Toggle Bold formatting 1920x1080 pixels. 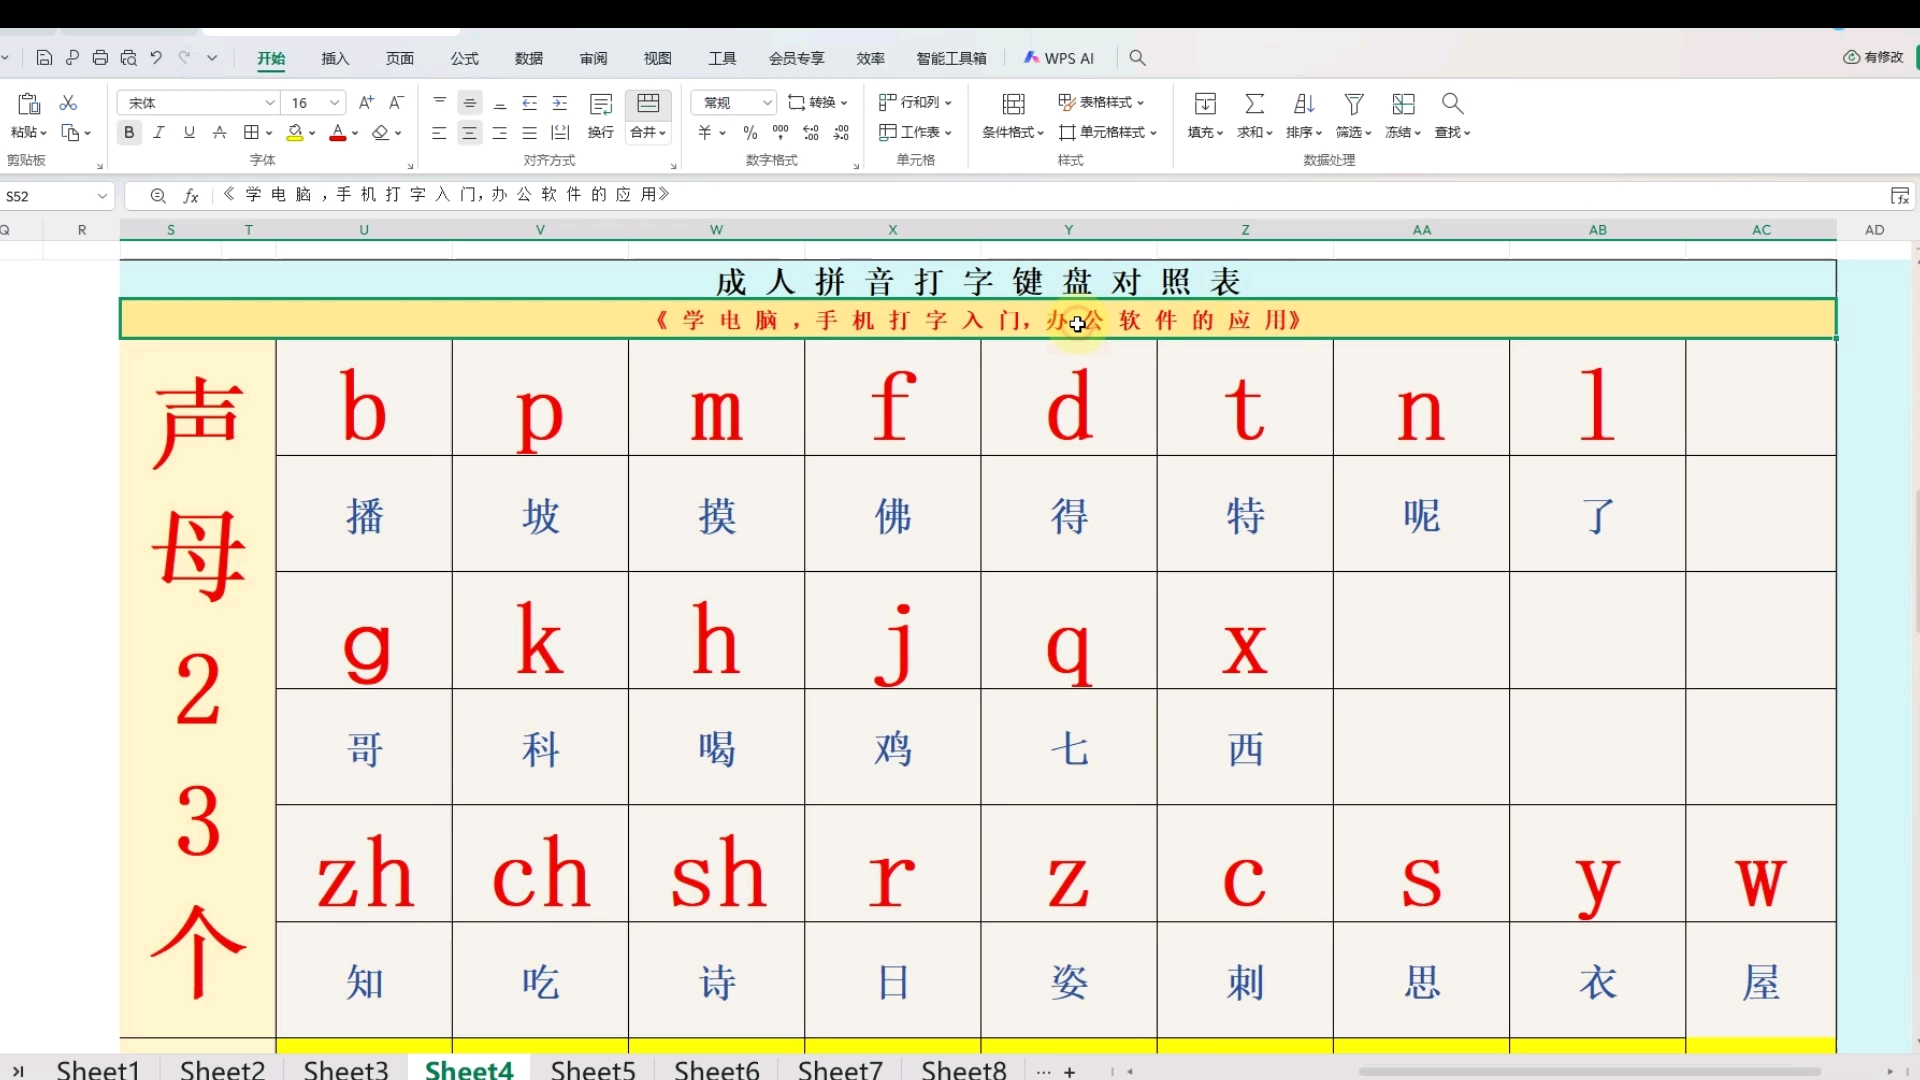tap(129, 132)
